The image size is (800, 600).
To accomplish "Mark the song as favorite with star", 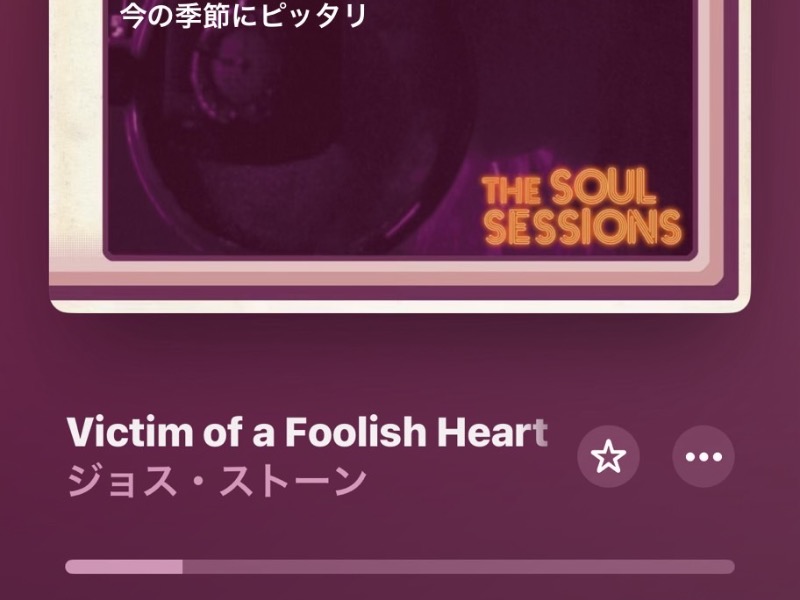I will [x=608, y=456].
